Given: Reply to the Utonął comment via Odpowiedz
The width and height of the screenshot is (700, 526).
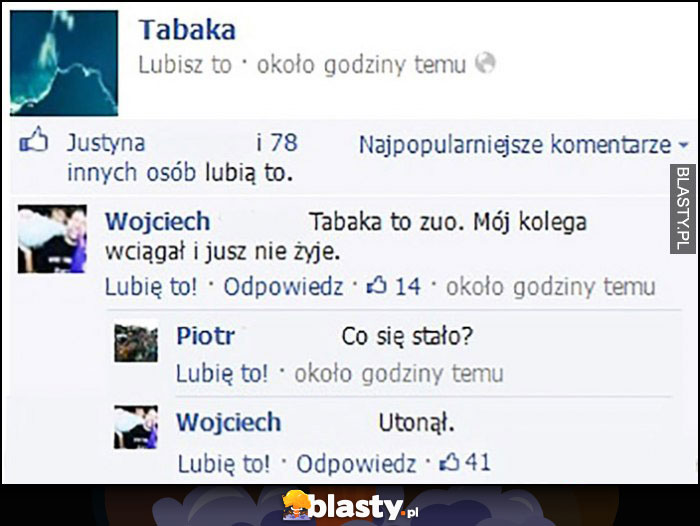Looking at the screenshot, I should (x=356, y=463).
